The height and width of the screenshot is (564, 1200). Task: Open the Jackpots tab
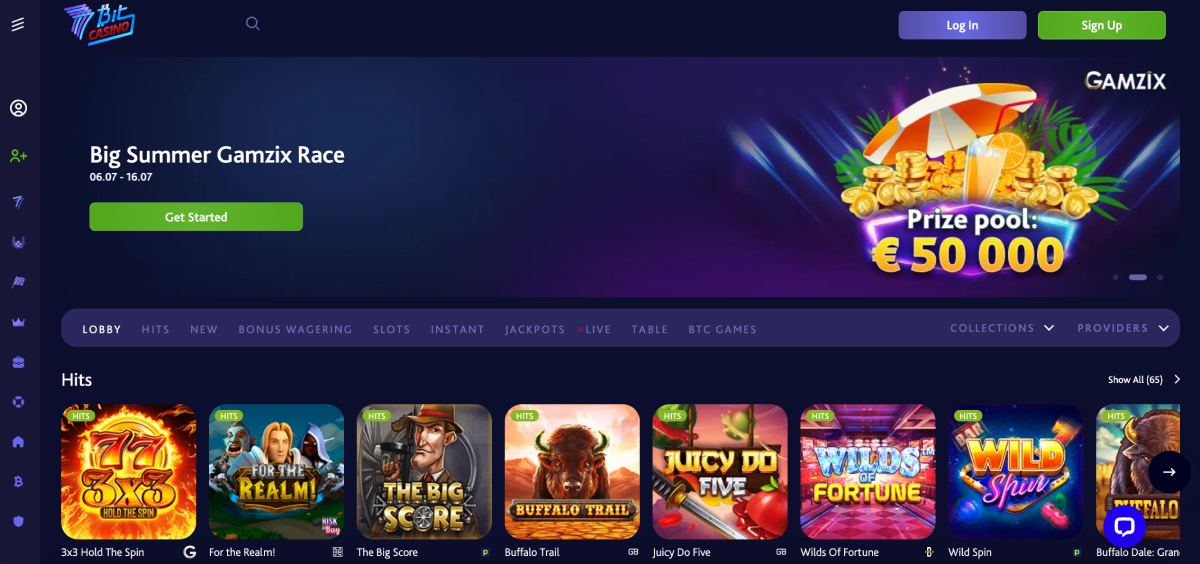535,329
